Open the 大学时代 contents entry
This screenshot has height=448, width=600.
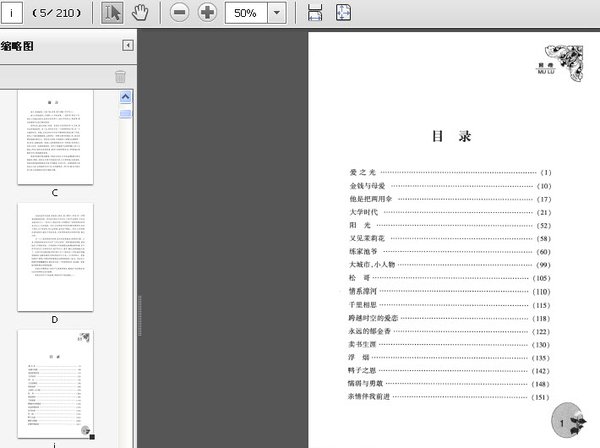click(x=366, y=212)
